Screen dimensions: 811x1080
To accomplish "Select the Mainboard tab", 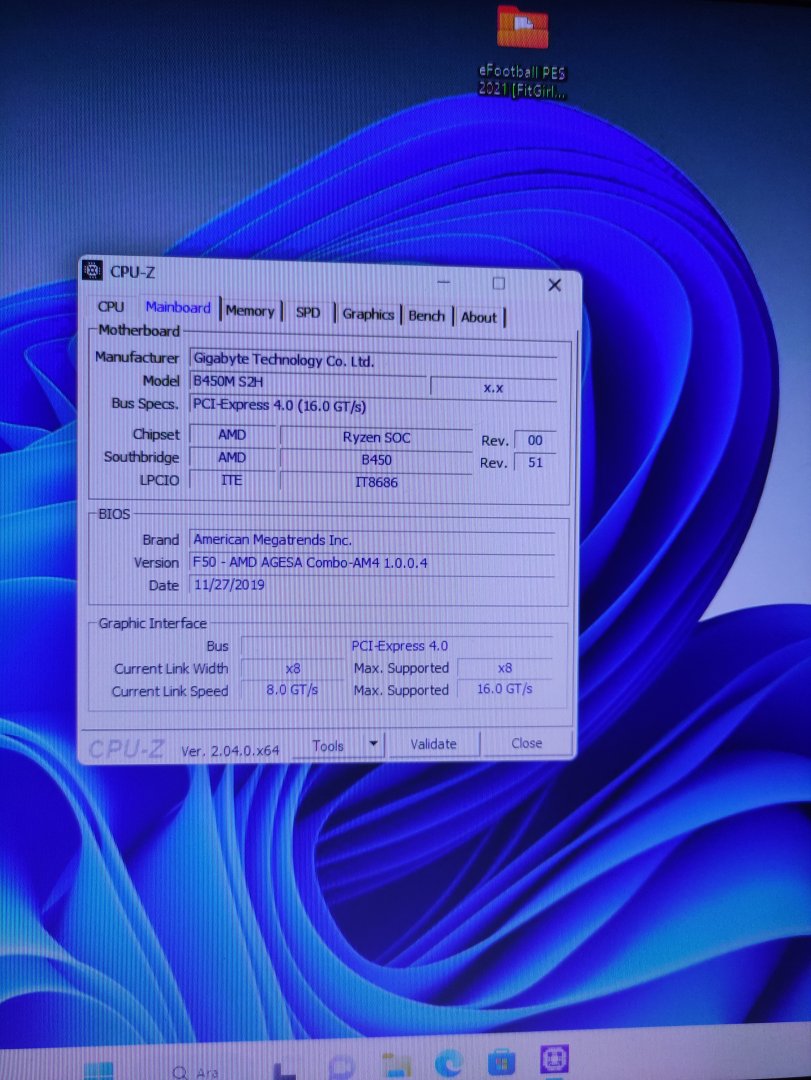I will [x=178, y=308].
